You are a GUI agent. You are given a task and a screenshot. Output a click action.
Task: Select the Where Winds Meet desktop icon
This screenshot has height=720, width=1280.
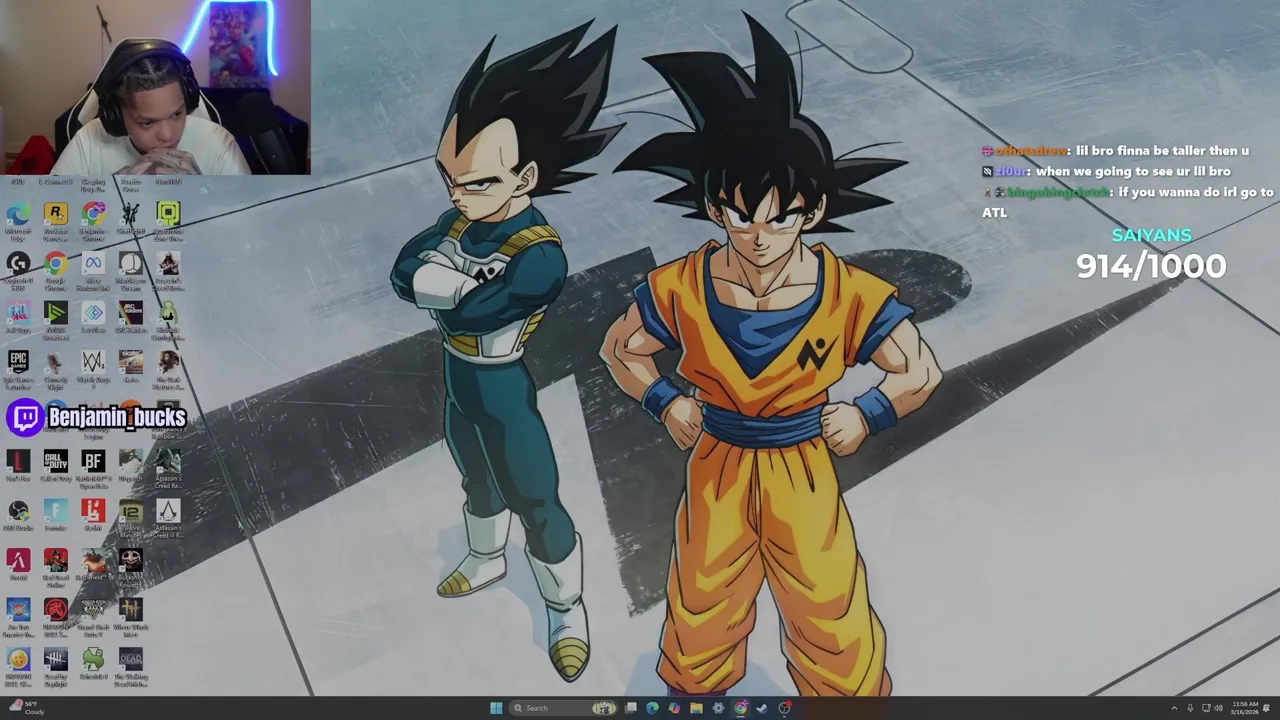coord(131,616)
